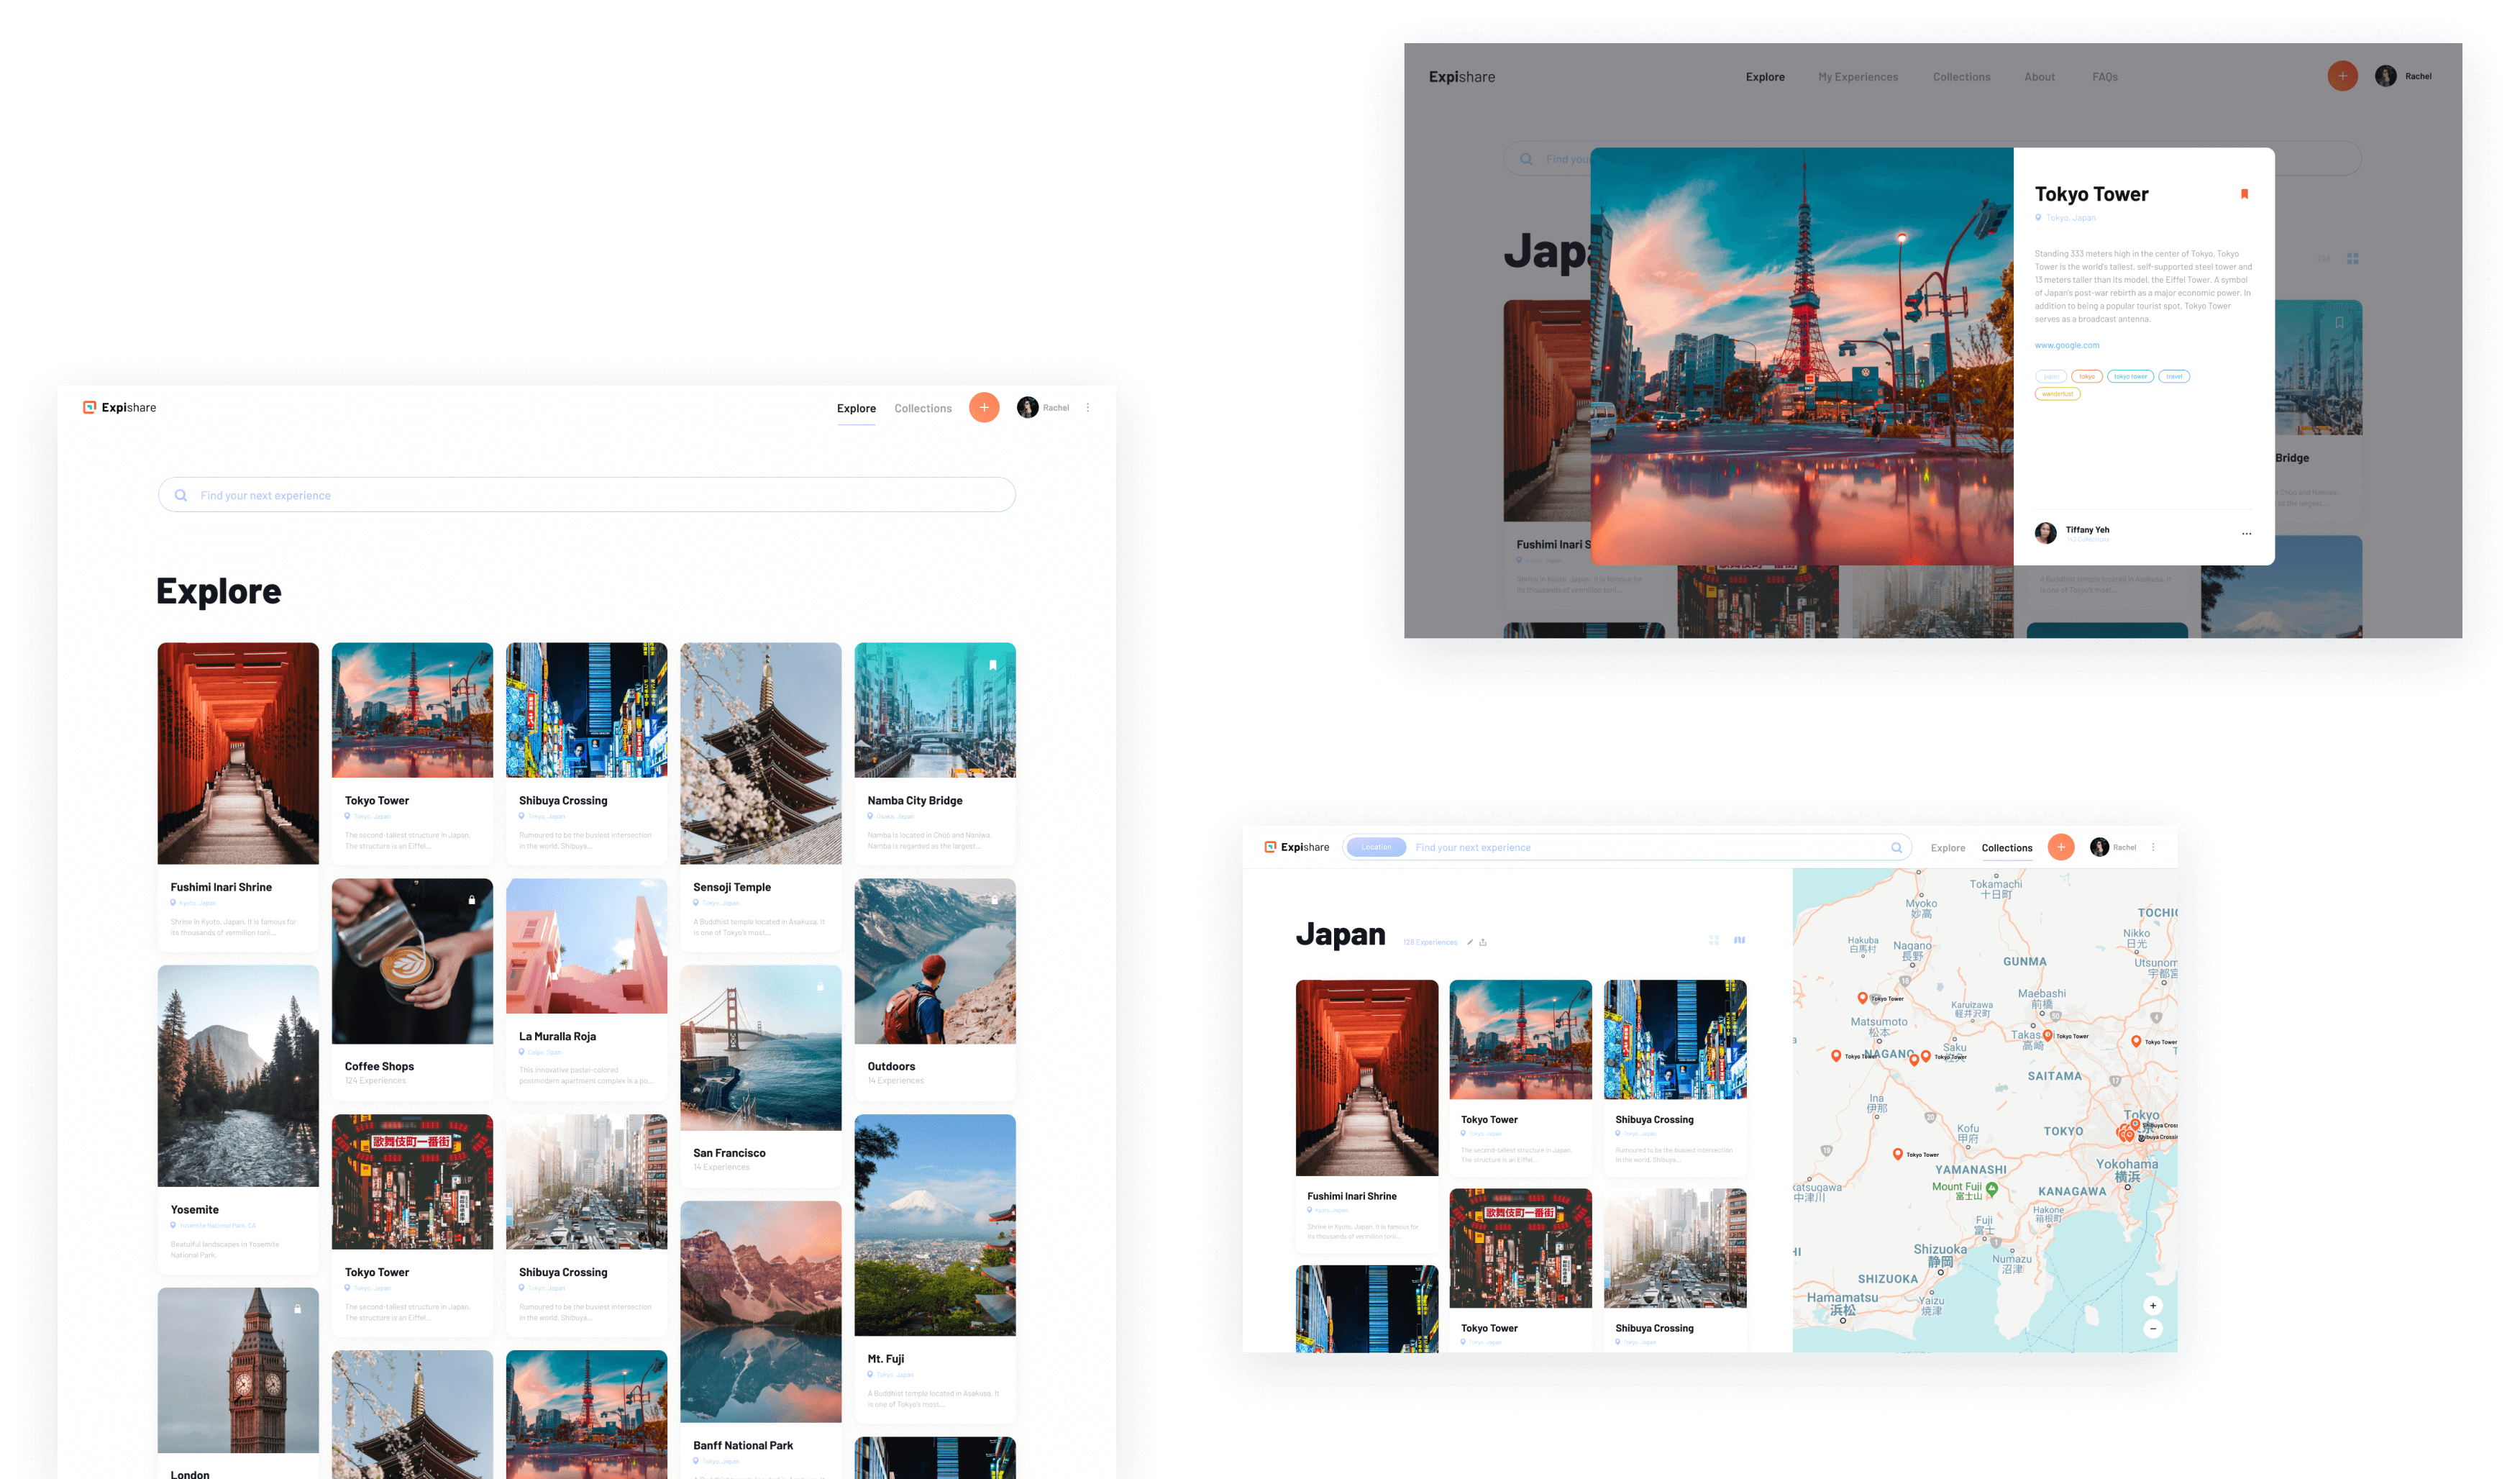2520x1479 pixels.
Task: Switch to grid view on the Japan map screen
Action: [x=1713, y=940]
